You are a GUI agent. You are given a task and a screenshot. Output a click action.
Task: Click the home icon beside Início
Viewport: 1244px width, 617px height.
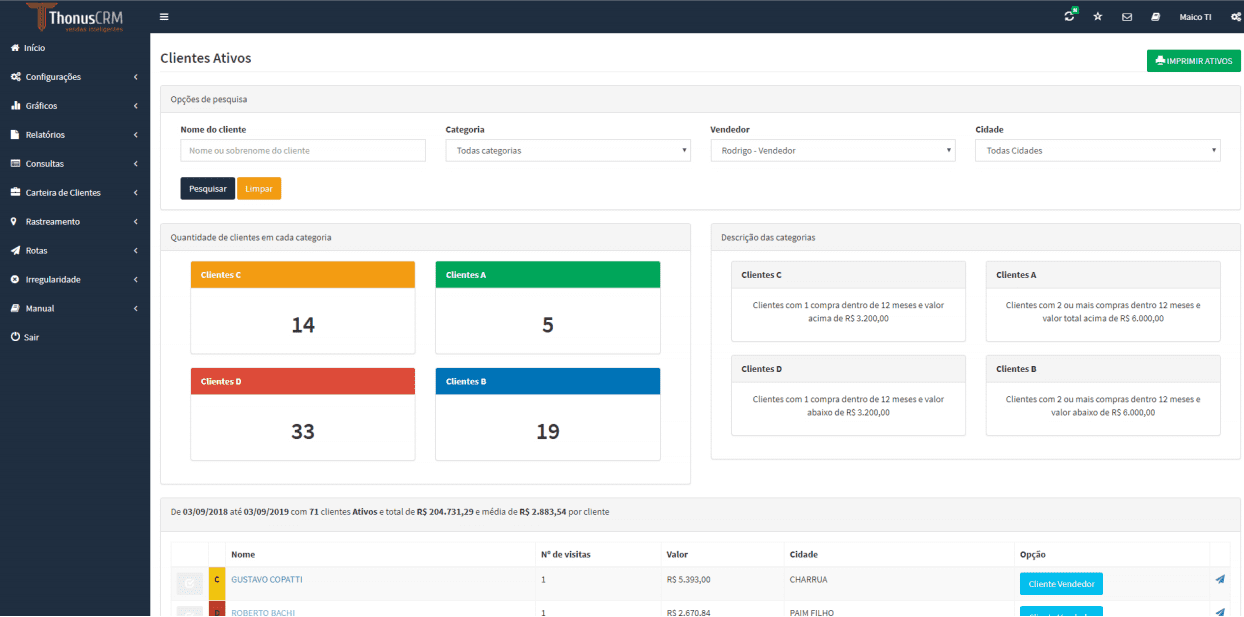point(15,48)
